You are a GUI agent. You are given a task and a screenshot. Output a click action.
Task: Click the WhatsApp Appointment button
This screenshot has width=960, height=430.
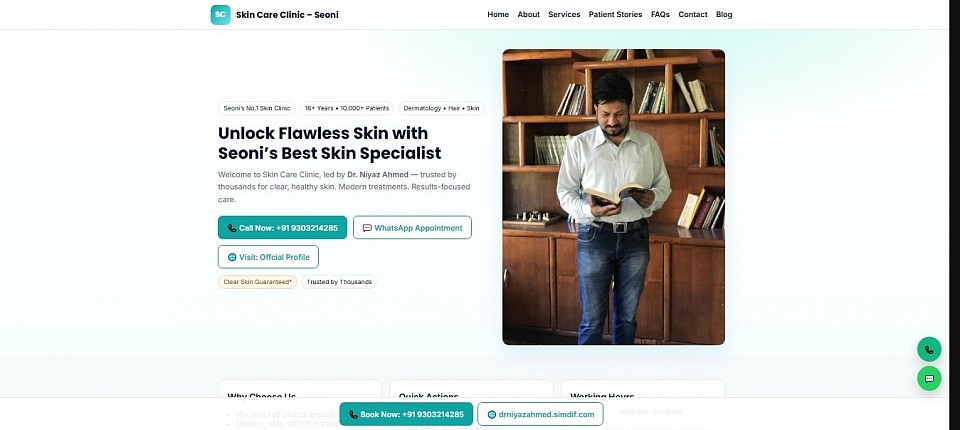pos(412,228)
